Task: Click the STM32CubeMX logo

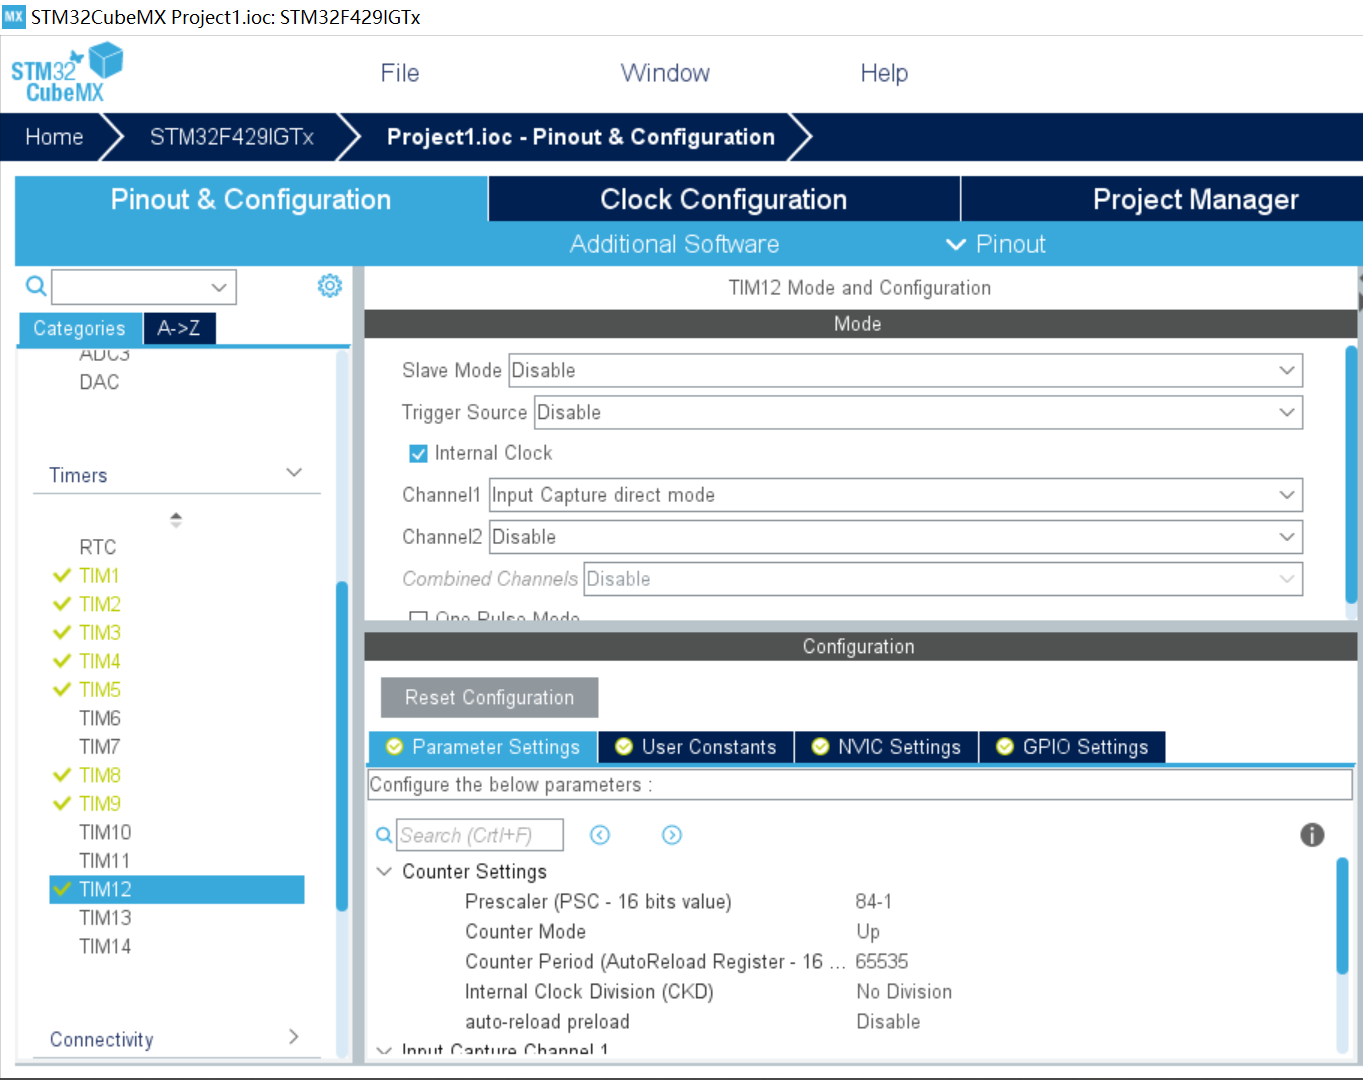Action: click(66, 73)
